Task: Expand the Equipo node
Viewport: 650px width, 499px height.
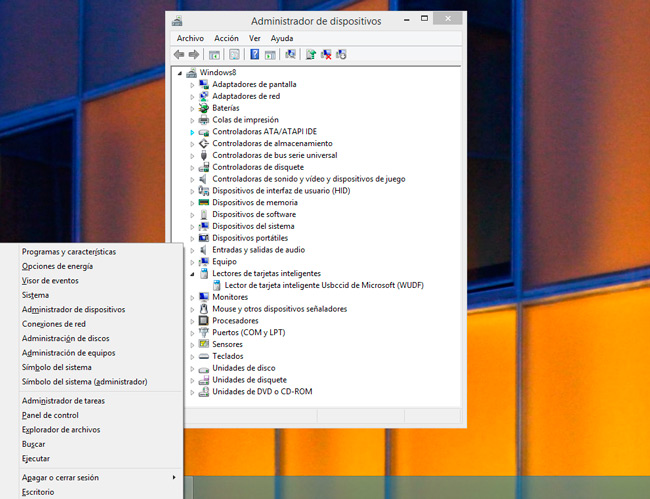Action: point(192,262)
